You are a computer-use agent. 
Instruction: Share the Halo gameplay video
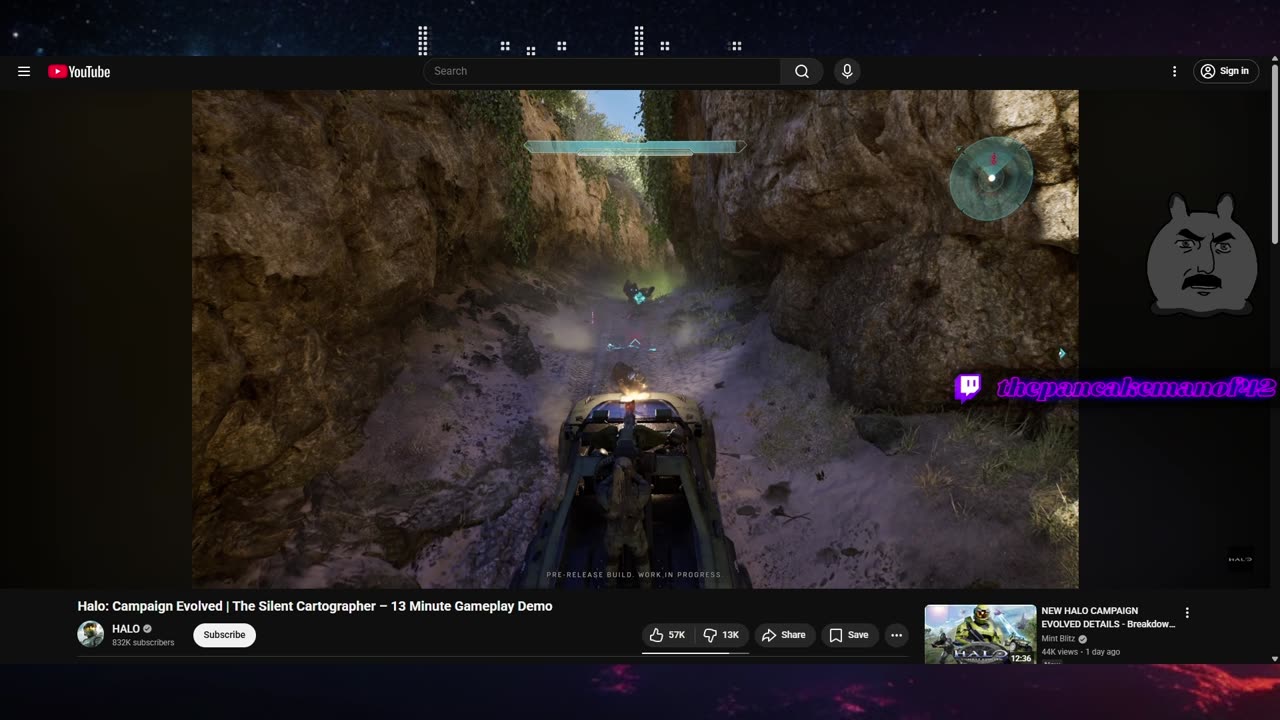(x=783, y=635)
